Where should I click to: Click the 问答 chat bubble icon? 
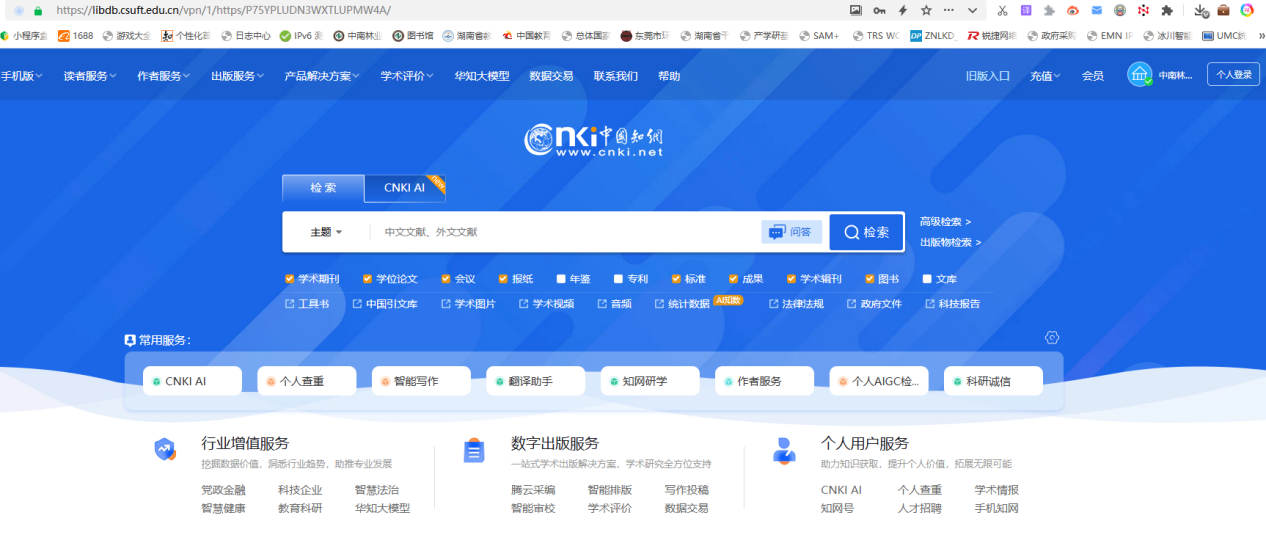(x=777, y=232)
